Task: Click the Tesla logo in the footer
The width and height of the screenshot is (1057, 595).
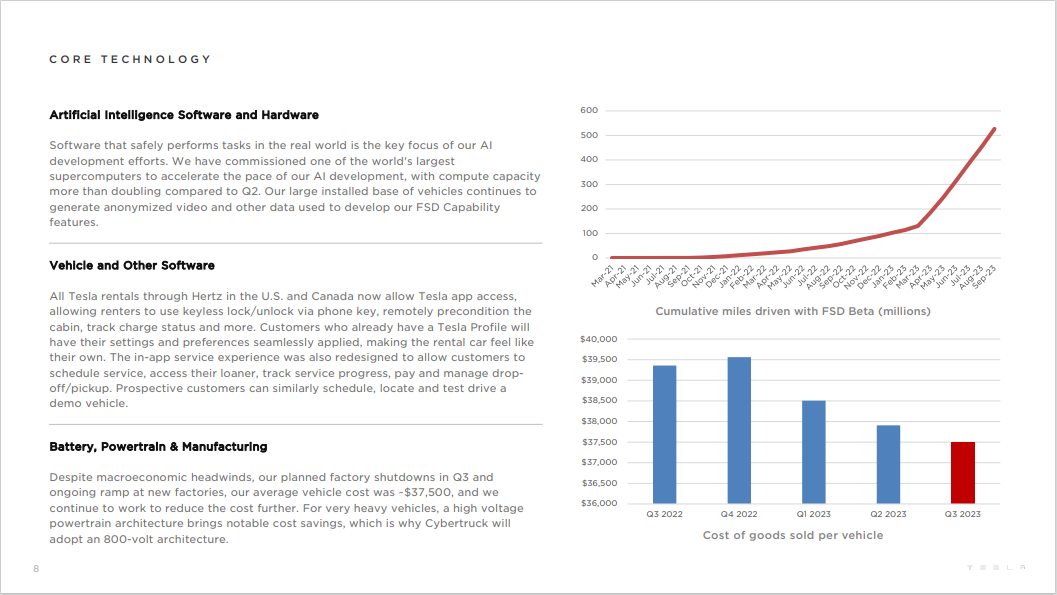Action: pos(995,568)
